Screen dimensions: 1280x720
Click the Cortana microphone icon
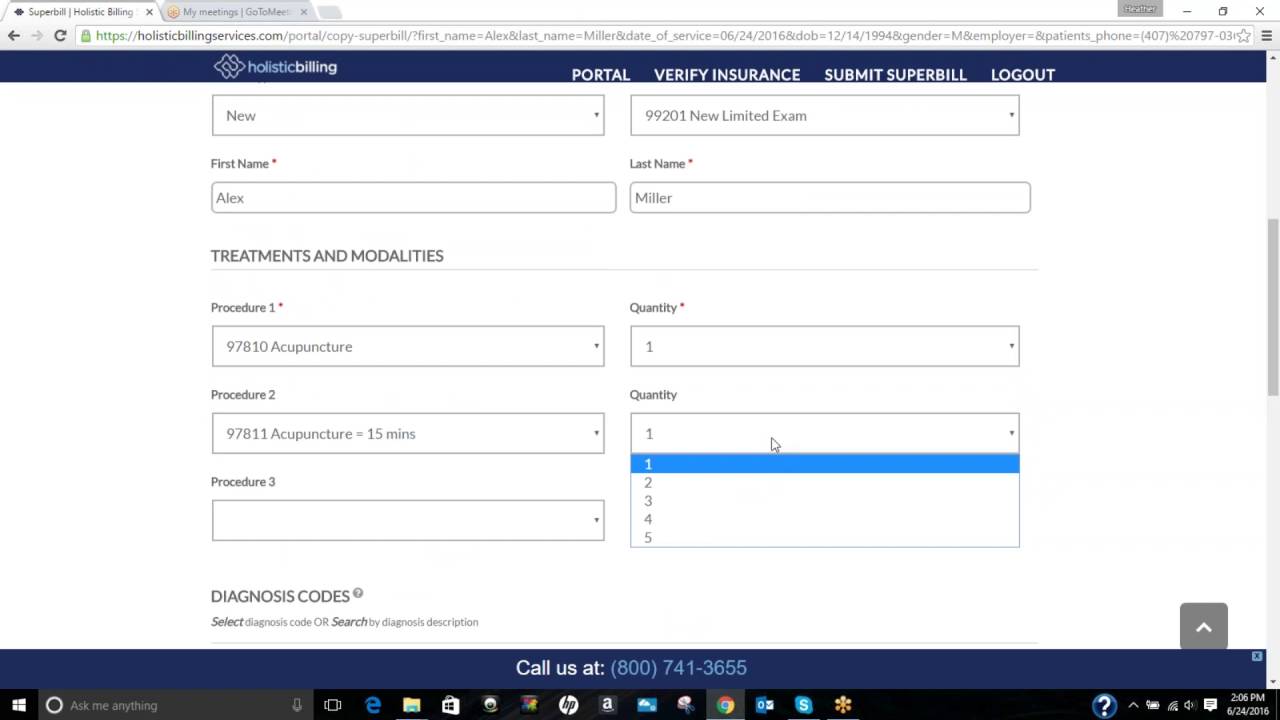297,705
